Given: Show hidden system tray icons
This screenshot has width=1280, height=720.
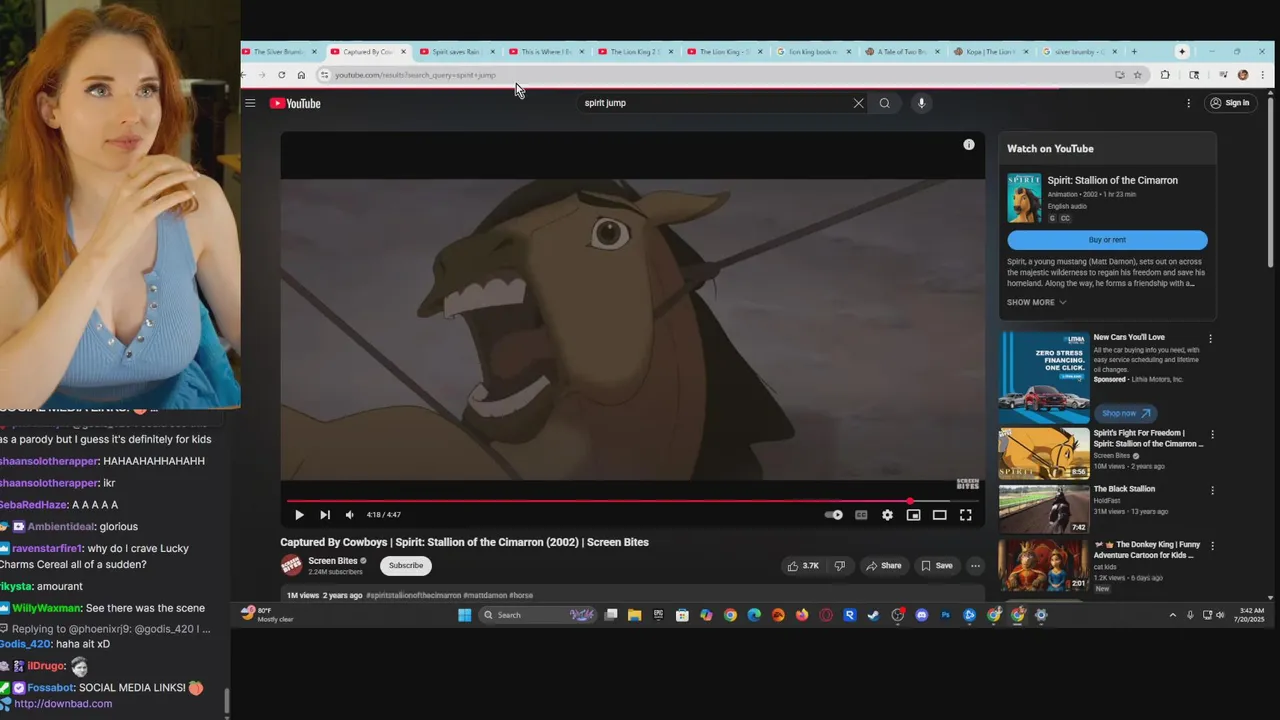Looking at the screenshot, I should pyautogui.click(x=1172, y=615).
